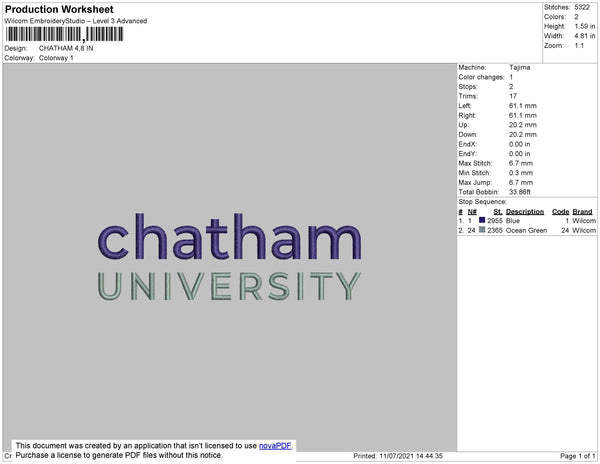Click the 'Ocean Green' description text
This screenshot has width=600, height=464.
pos(526,230)
